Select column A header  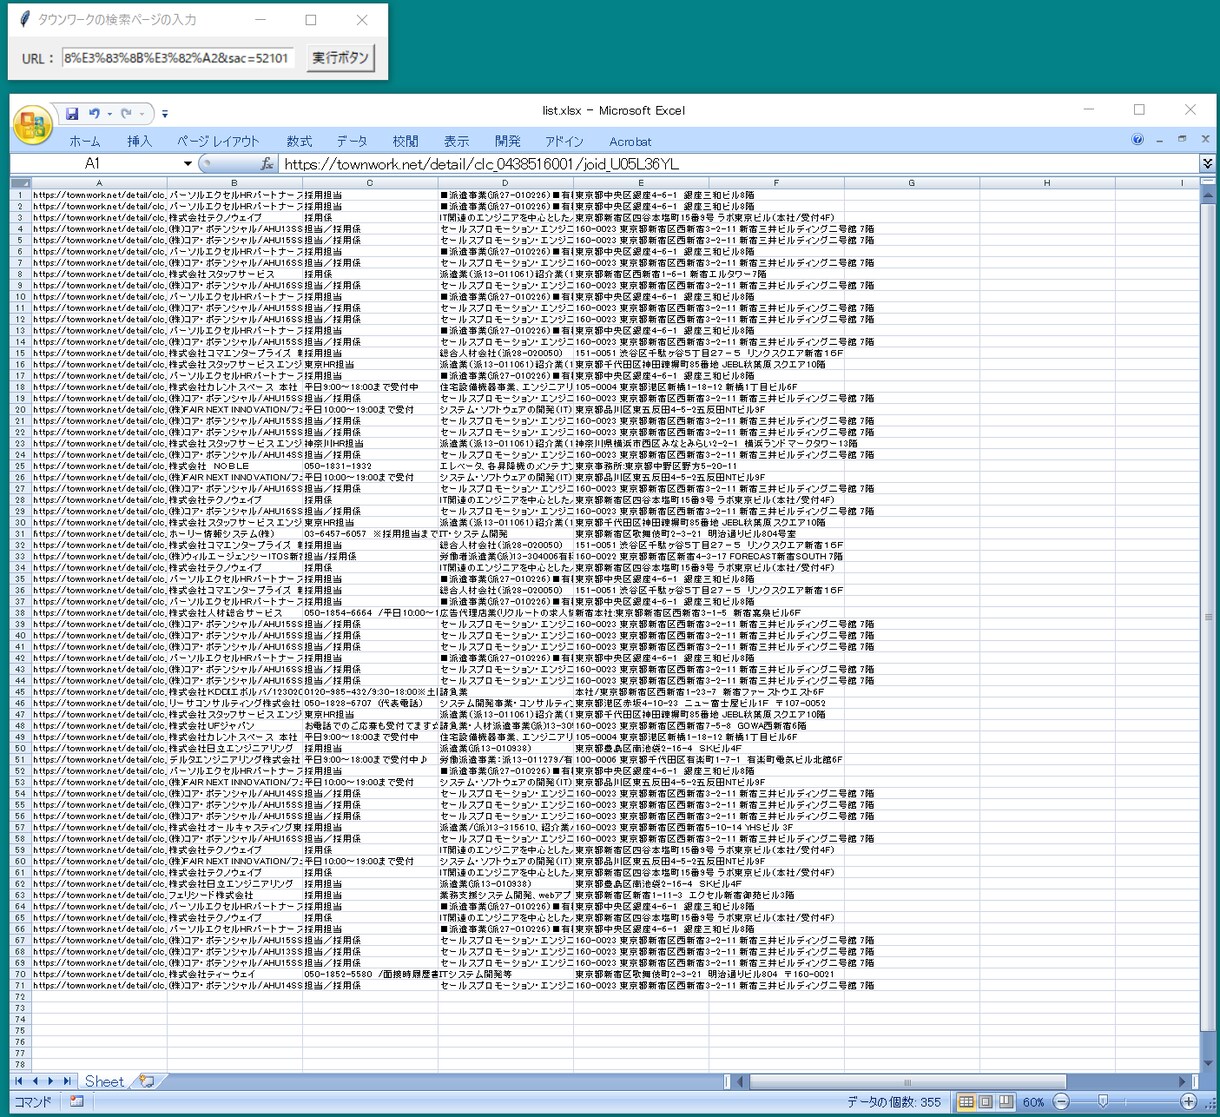coord(99,183)
